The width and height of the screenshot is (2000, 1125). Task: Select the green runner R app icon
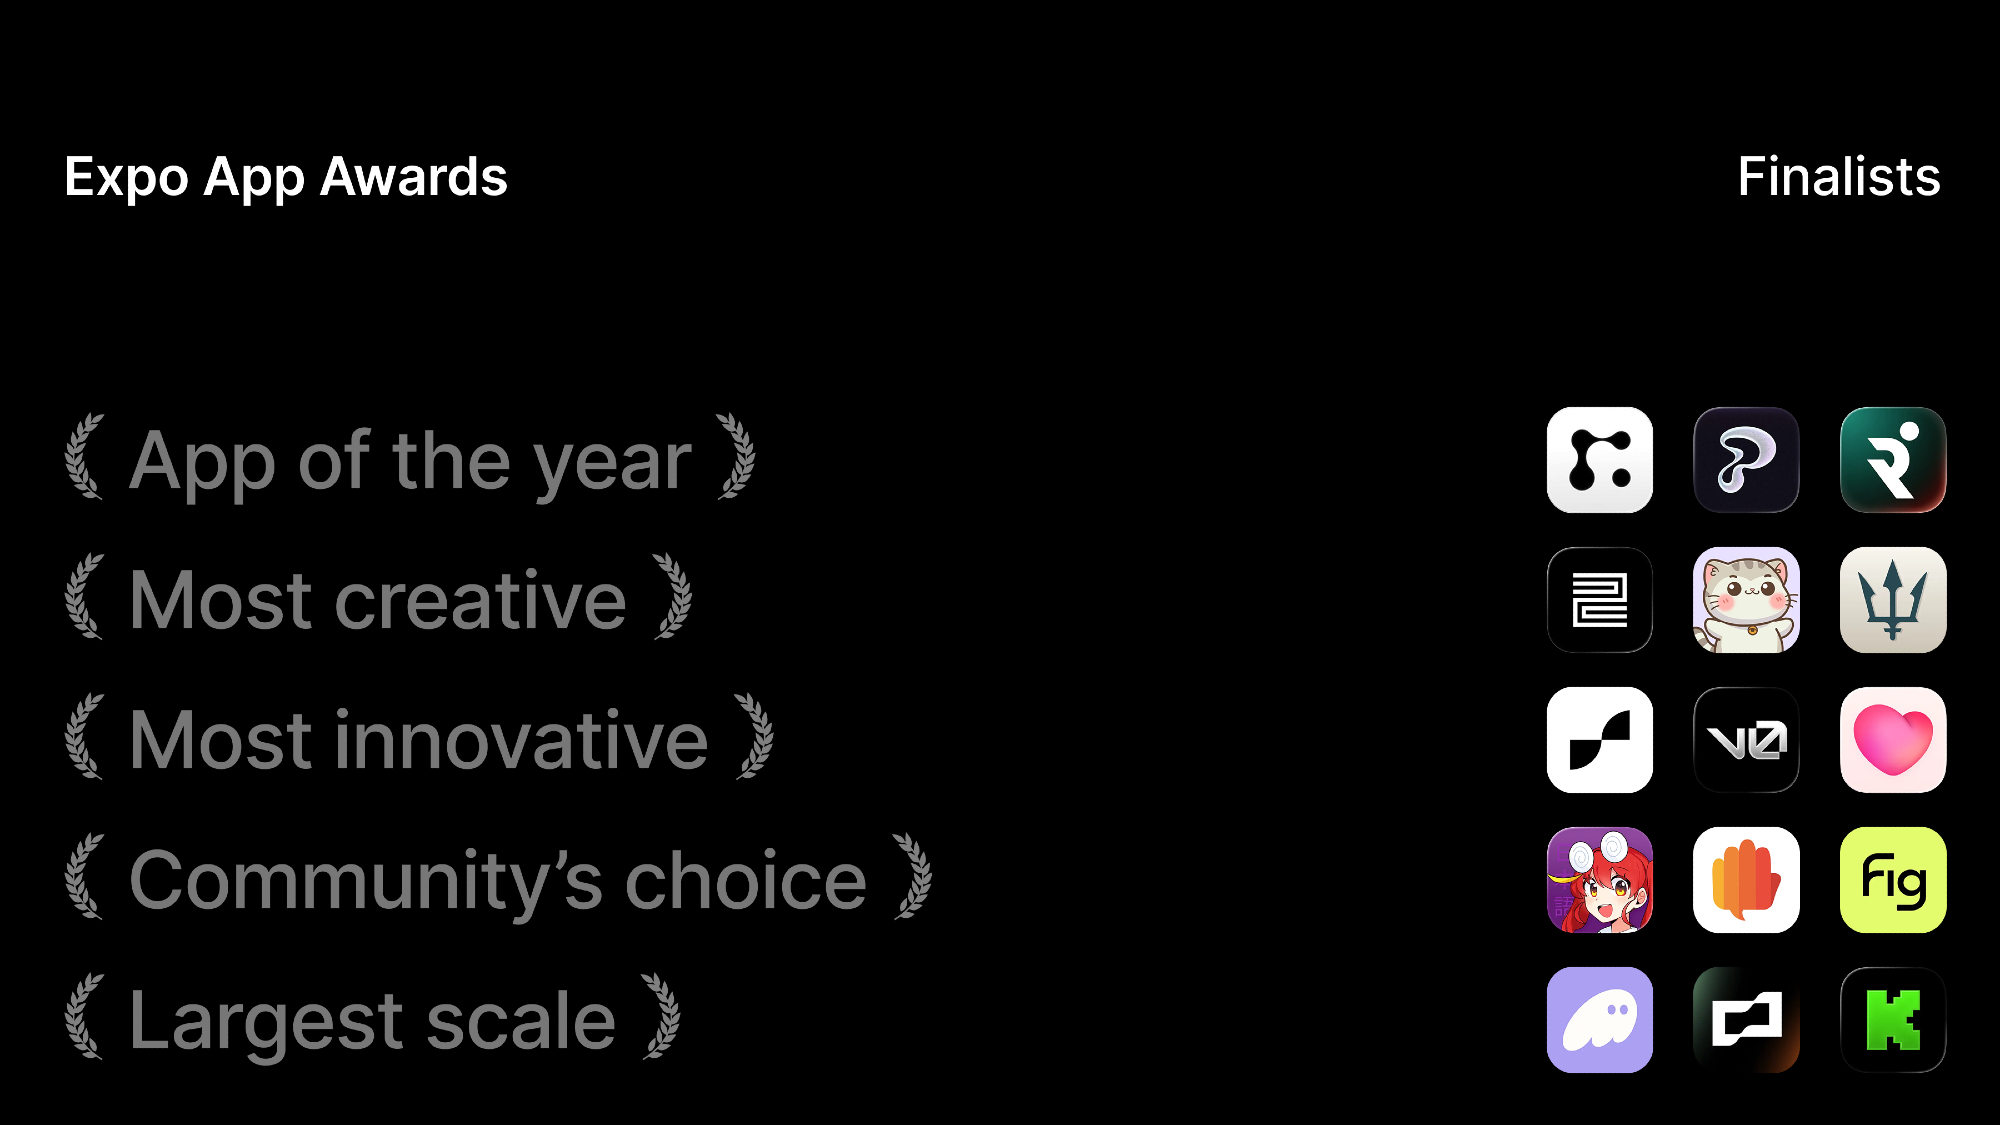click(x=1893, y=460)
